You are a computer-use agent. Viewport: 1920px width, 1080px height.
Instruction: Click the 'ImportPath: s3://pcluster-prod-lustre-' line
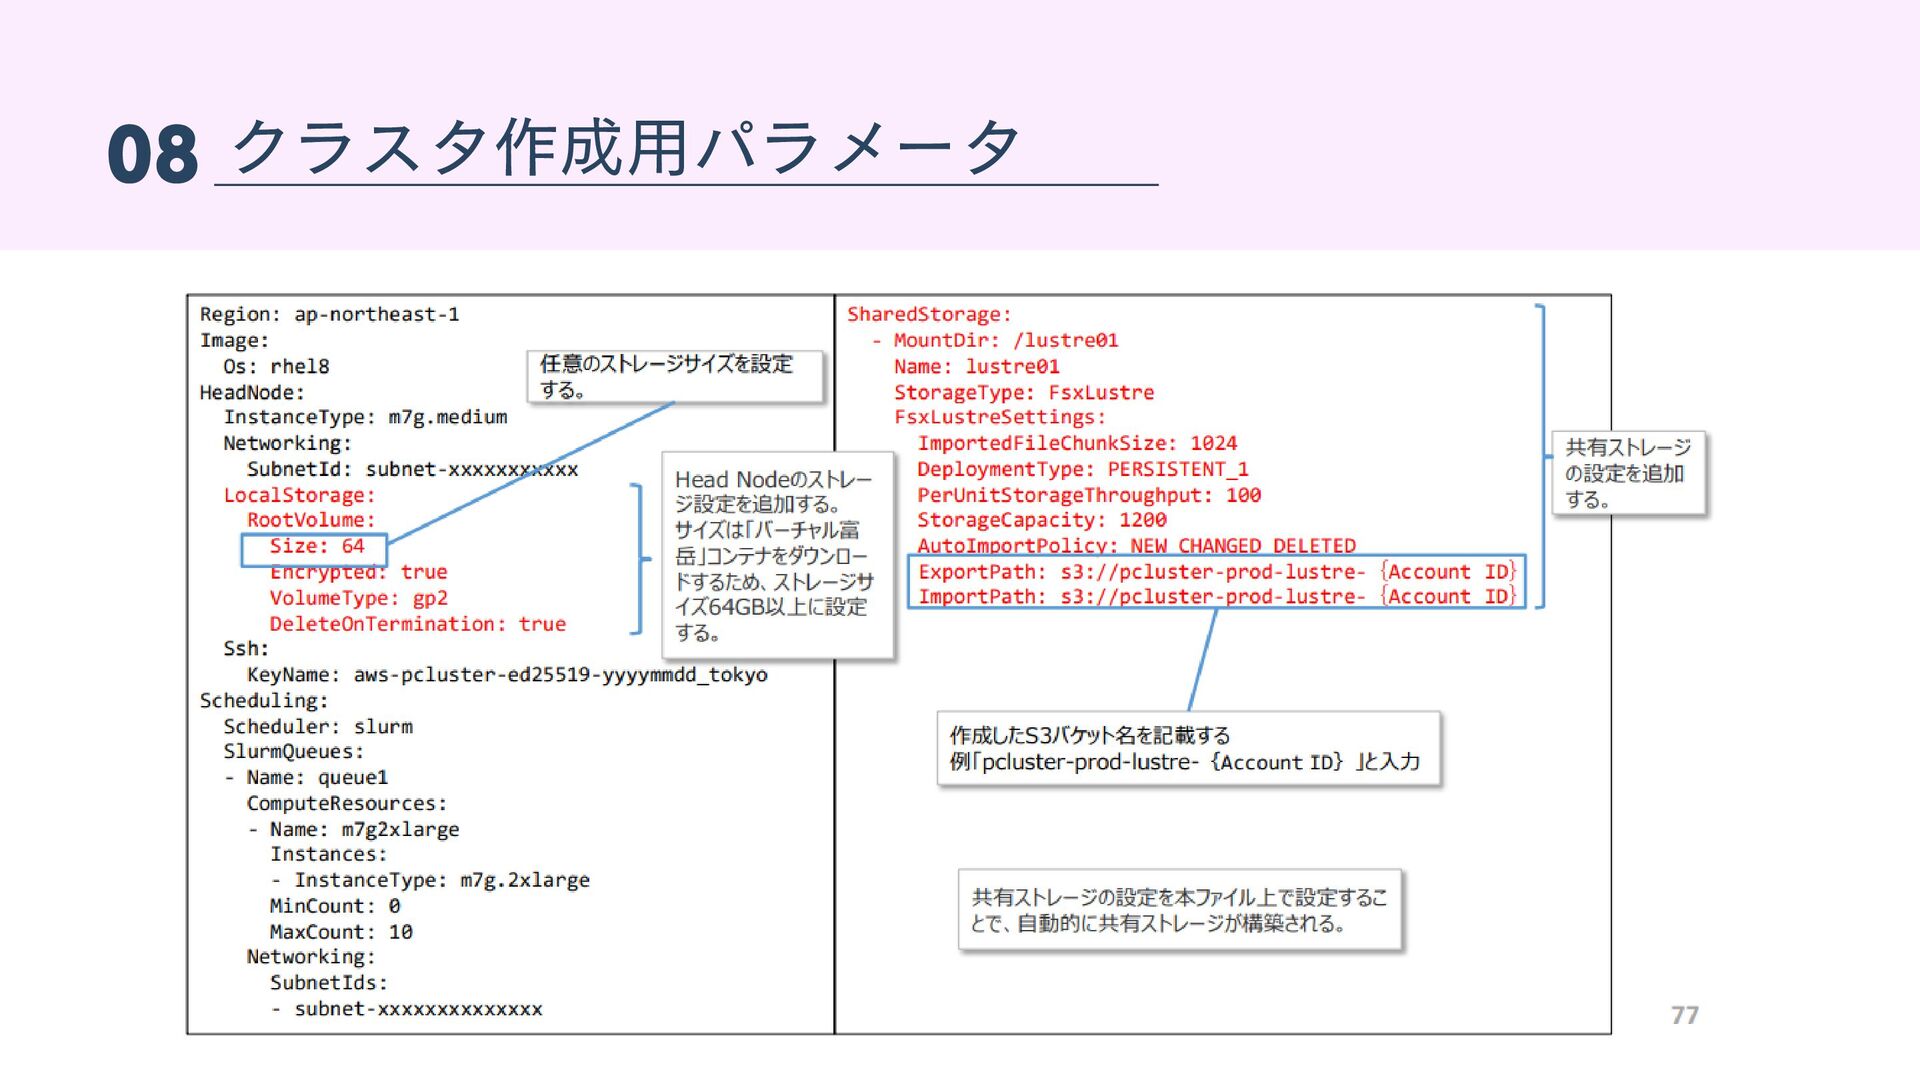click(x=1215, y=597)
